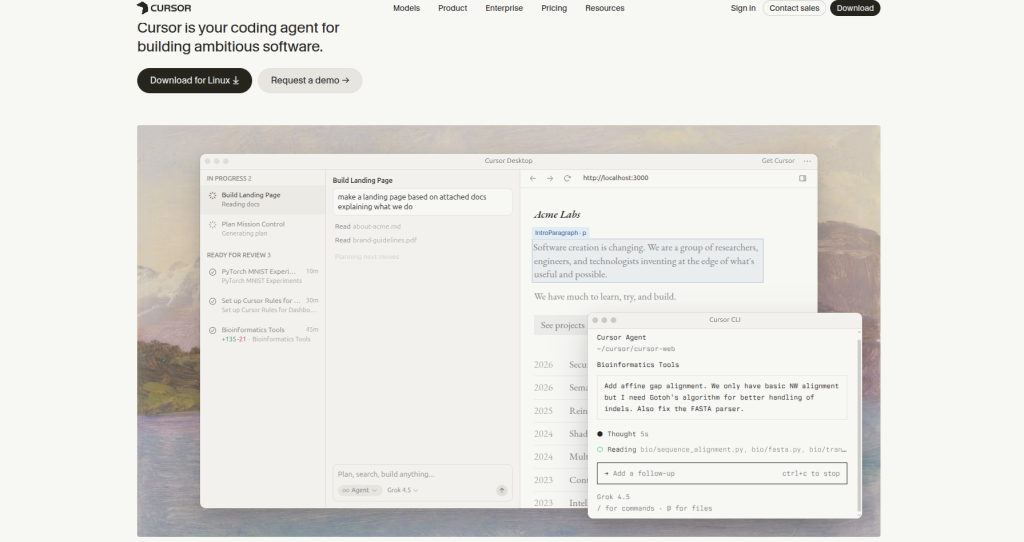The width and height of the screenshot is (1024, 542).
Task: Open the Resources menu
Action: coord(605,8)
